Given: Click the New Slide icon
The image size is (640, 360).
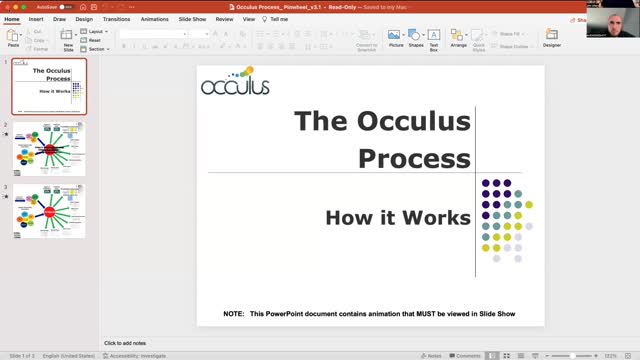Looking at the screenshot, I should click(66, 35).
